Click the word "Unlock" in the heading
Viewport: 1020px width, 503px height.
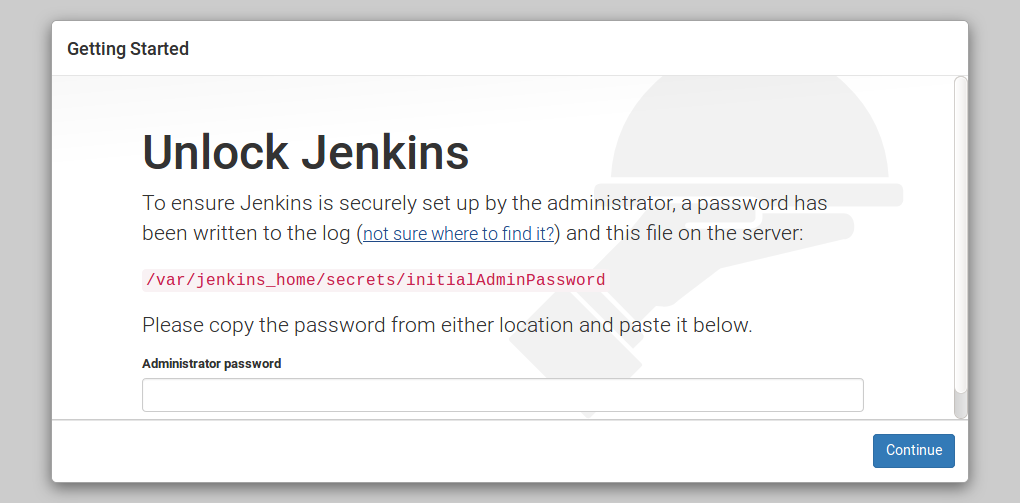click(215, 152)
